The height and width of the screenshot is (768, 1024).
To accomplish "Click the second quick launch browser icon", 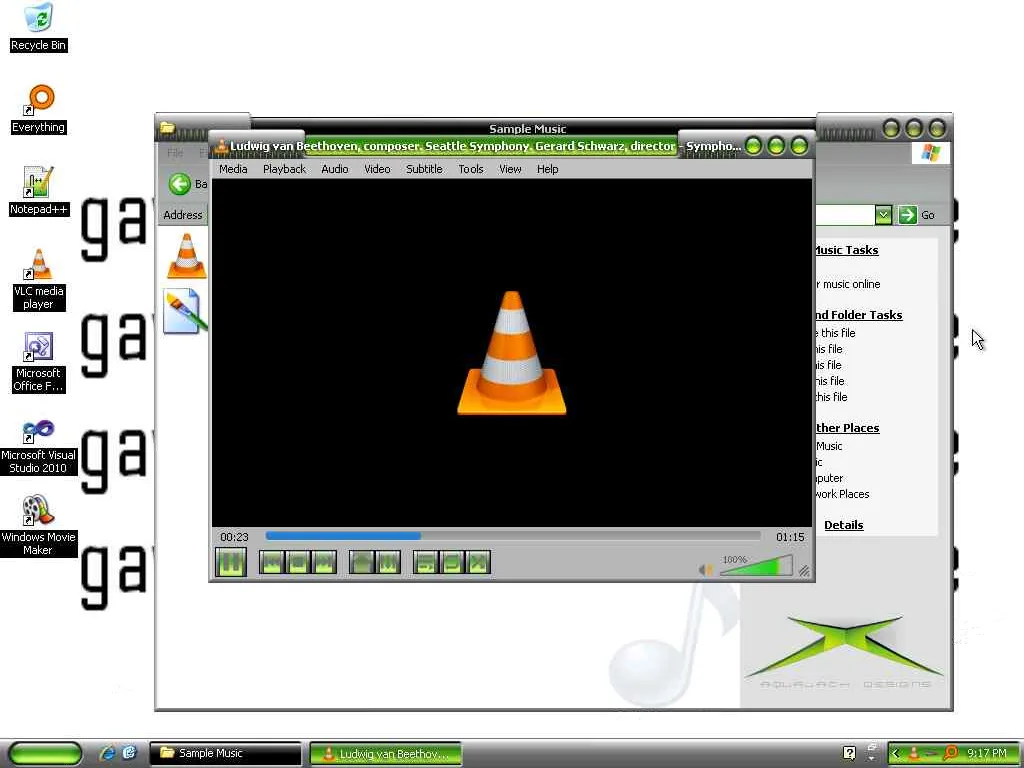I will coord(129,753).
